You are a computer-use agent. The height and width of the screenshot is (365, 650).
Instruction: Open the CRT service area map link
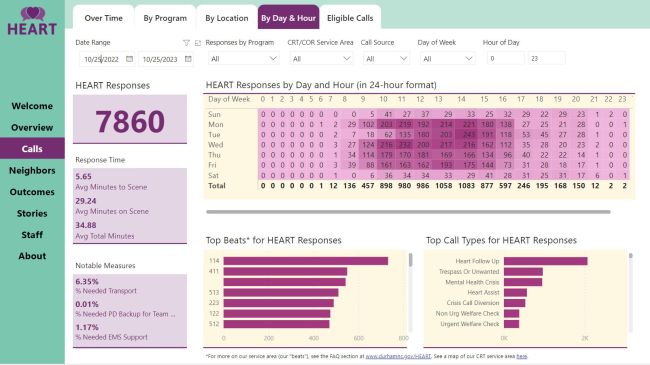click(522, 356)
